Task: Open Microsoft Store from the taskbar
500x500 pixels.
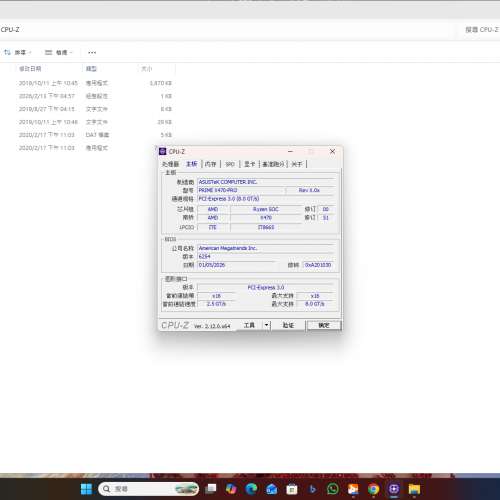Action: click(x=292, y=489)
